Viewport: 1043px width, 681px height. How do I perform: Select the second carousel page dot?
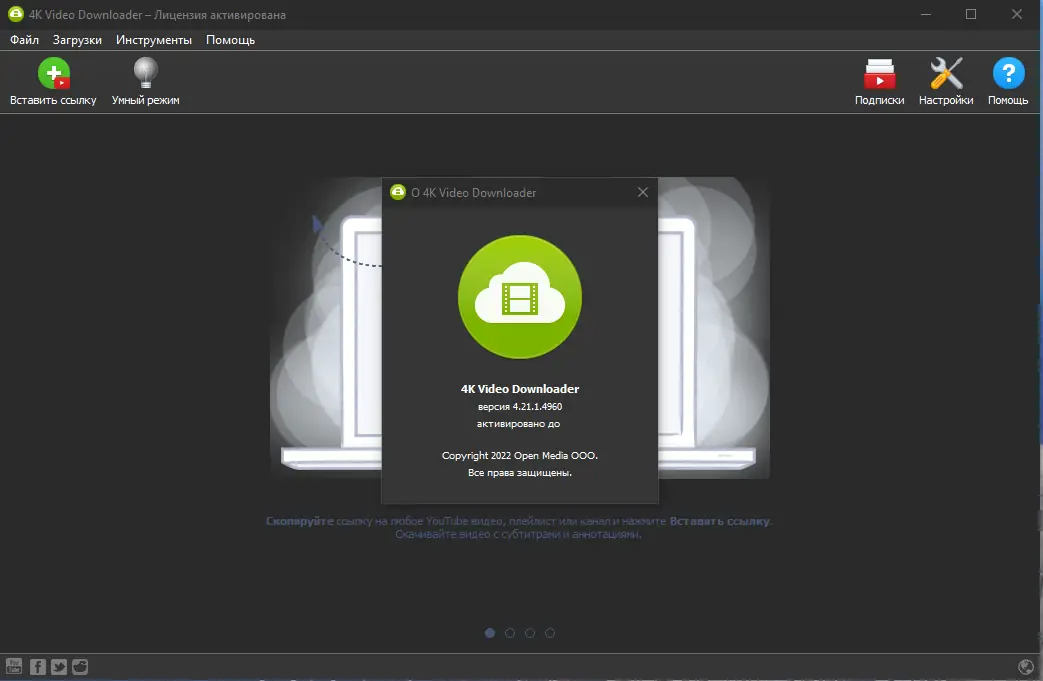(x=510, y=633)
